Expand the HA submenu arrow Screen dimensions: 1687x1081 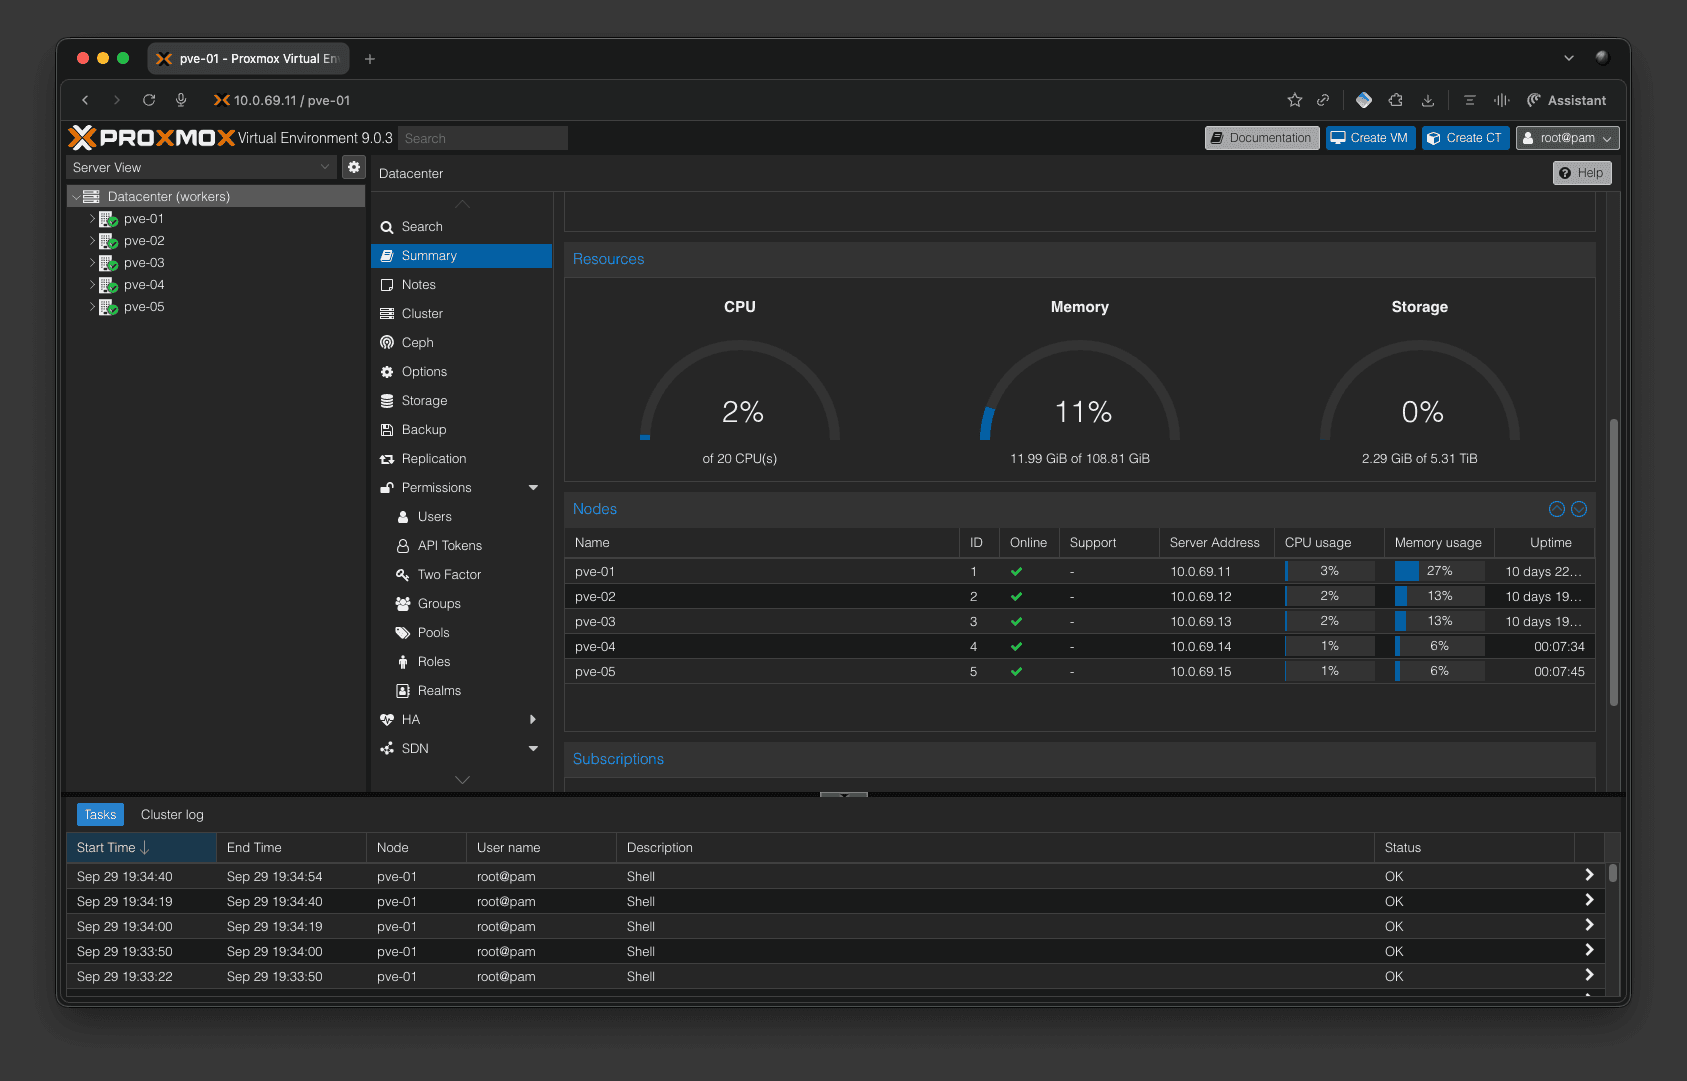pyautogui.click(x=533, y=720)
